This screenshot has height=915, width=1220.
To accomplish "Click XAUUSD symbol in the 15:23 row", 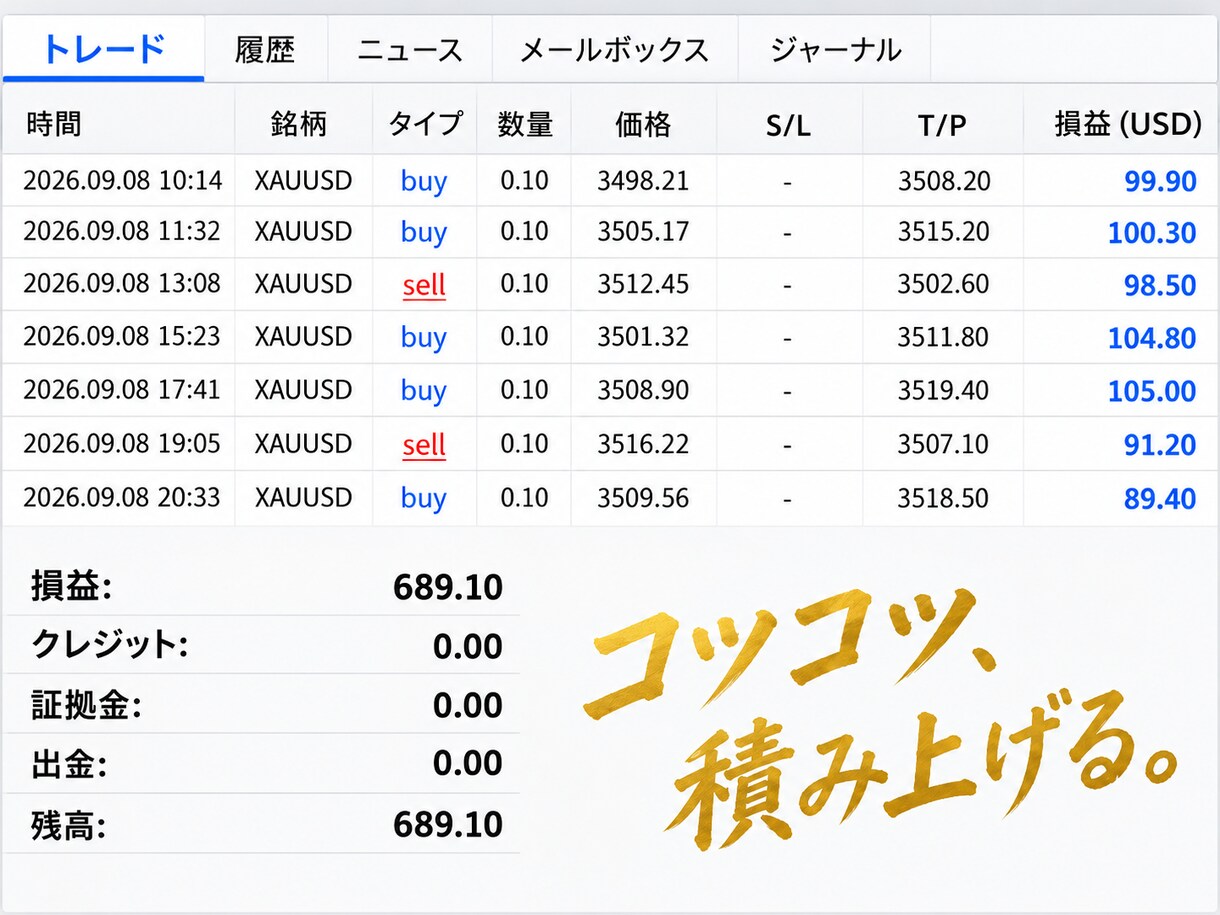I will (303, 338).
